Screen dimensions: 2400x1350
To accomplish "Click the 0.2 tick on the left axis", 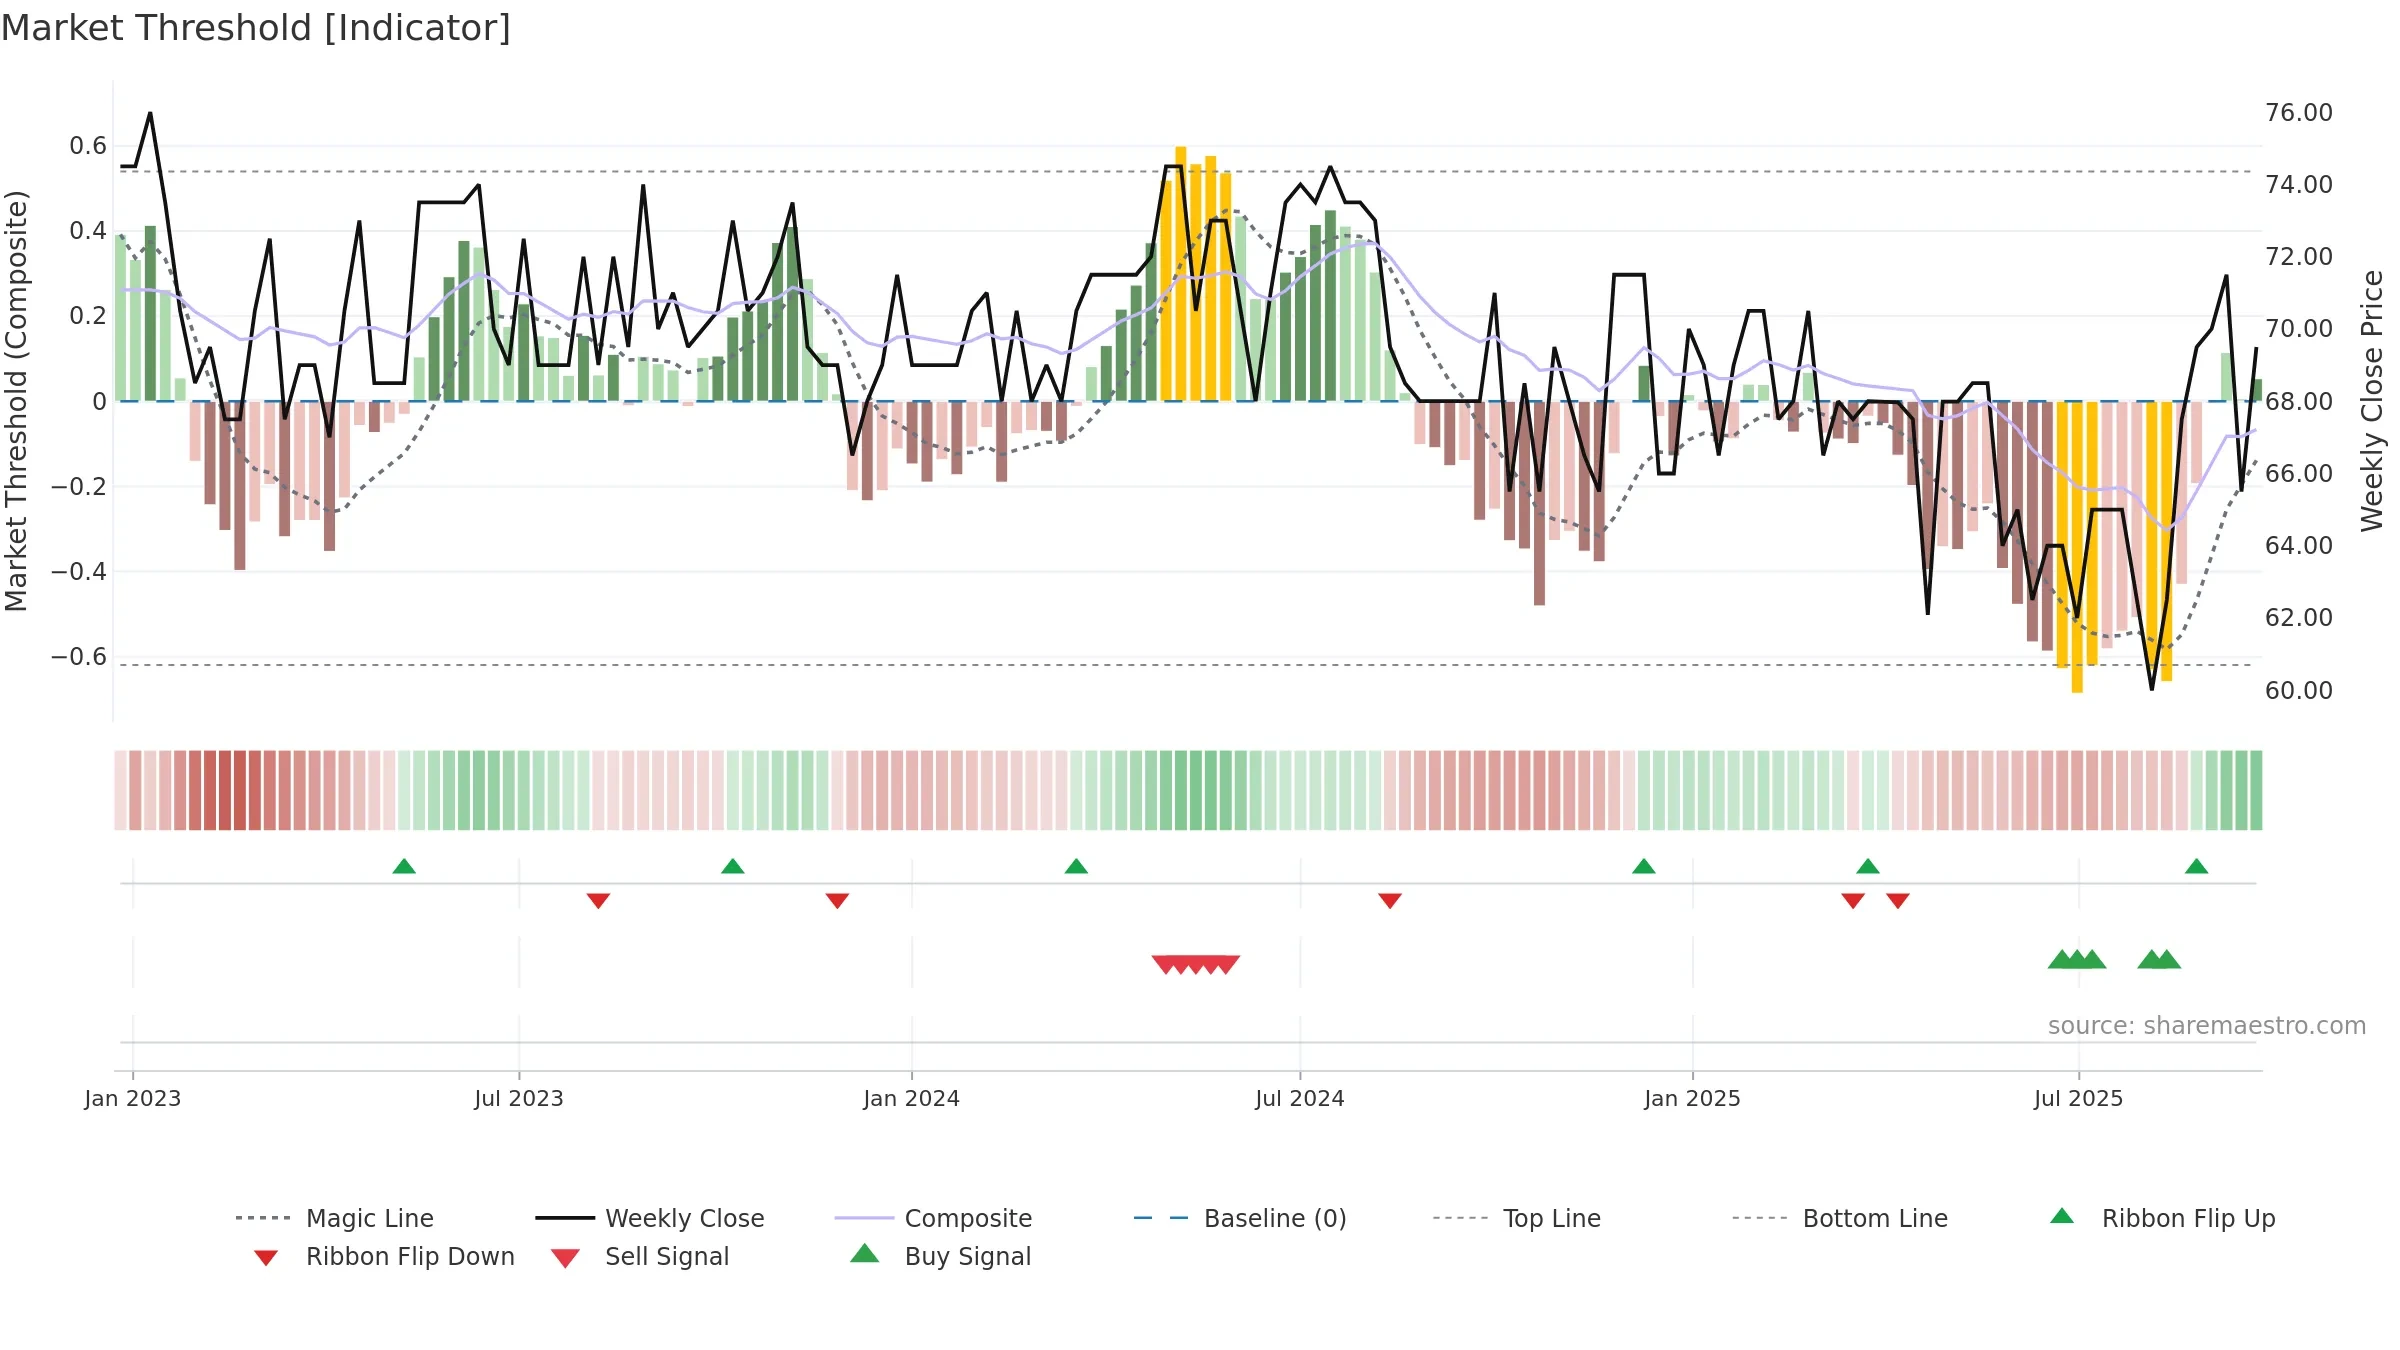I will pyautogui.click(x=88, y=316).
